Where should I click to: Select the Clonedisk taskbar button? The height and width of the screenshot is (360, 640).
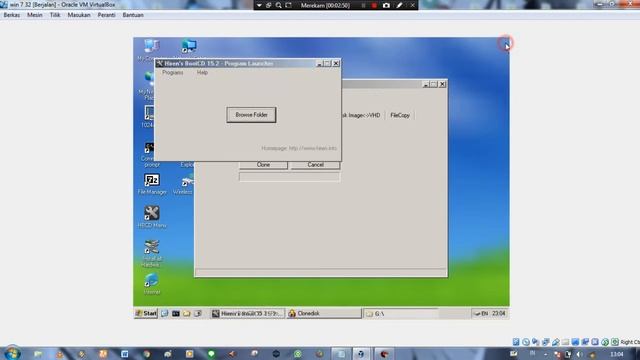[324, 313]
